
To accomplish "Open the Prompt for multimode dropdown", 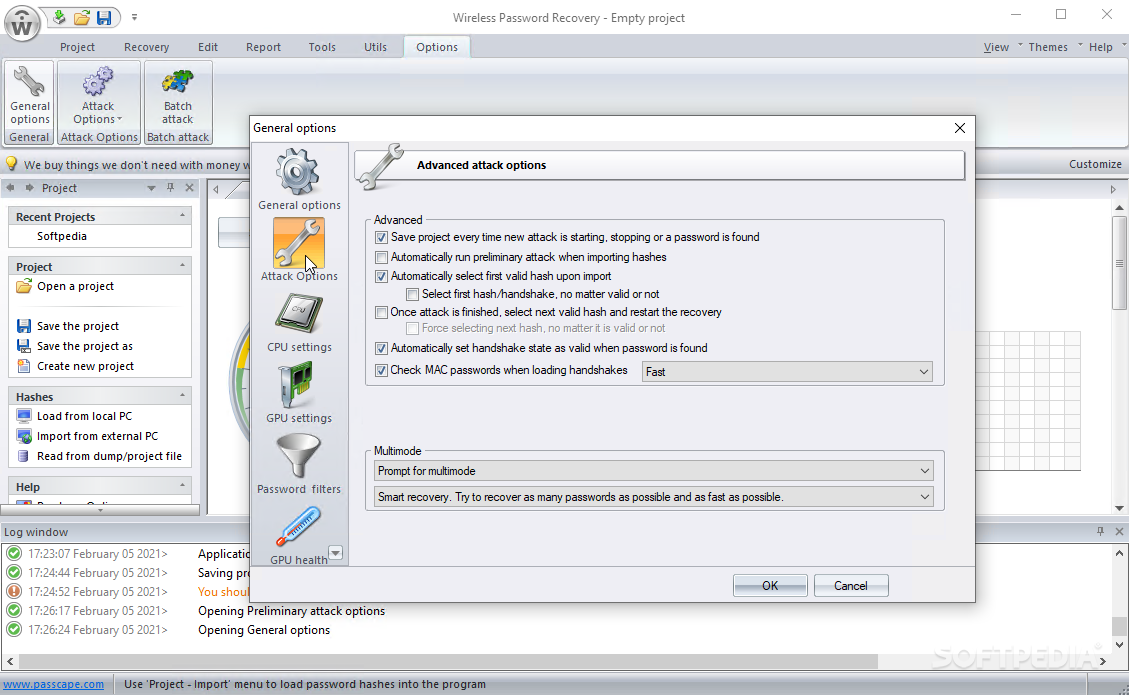I will pyautogui.click(x=654, y=471).
